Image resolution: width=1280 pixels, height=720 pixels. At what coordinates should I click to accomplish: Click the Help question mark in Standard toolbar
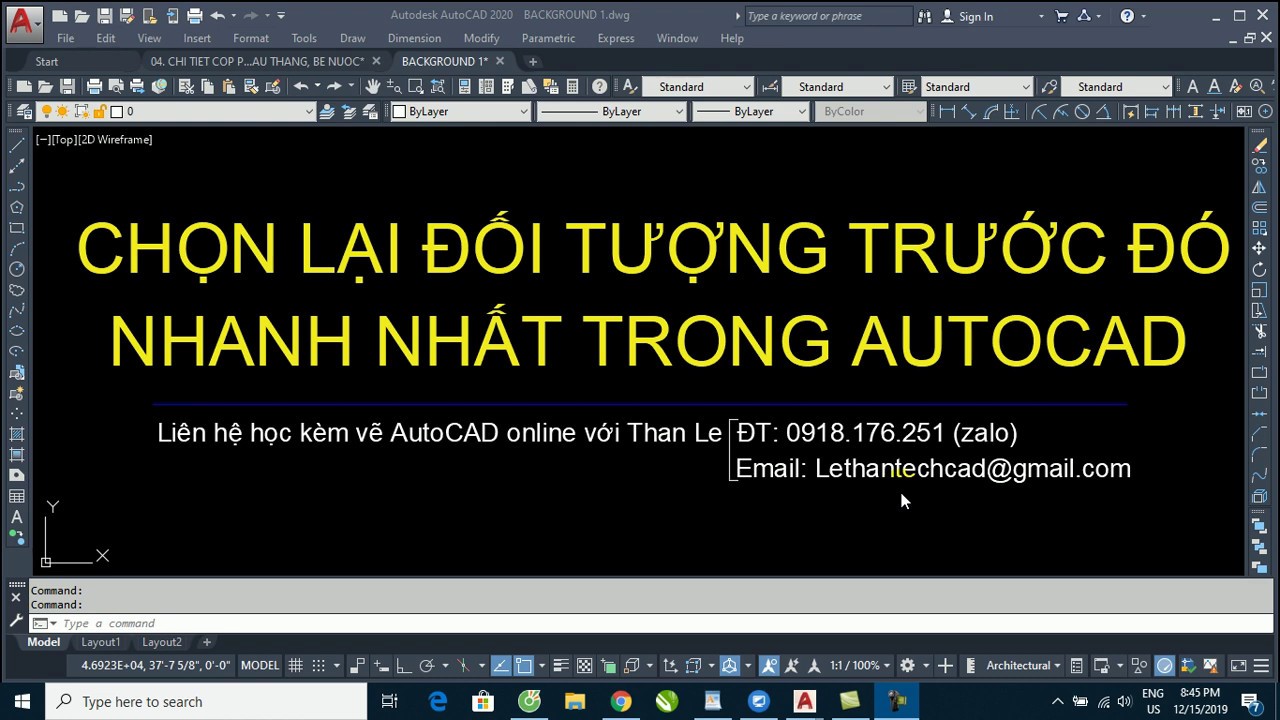tap(599, 86)
